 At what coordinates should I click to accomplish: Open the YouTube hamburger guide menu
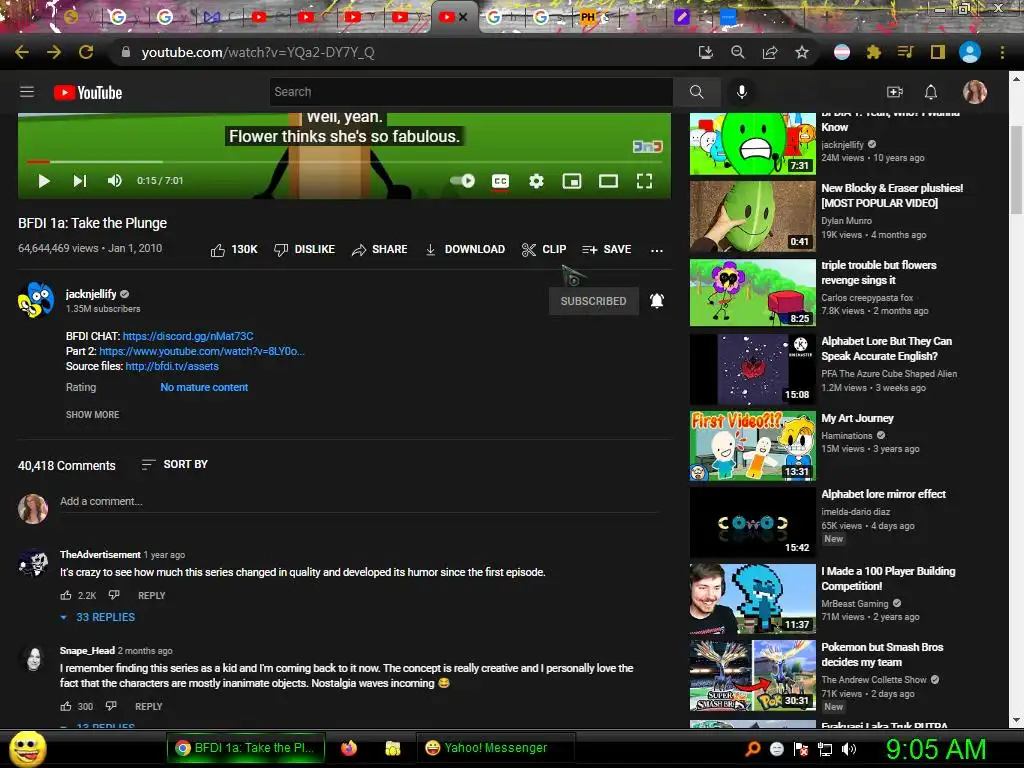coord(27,92)
